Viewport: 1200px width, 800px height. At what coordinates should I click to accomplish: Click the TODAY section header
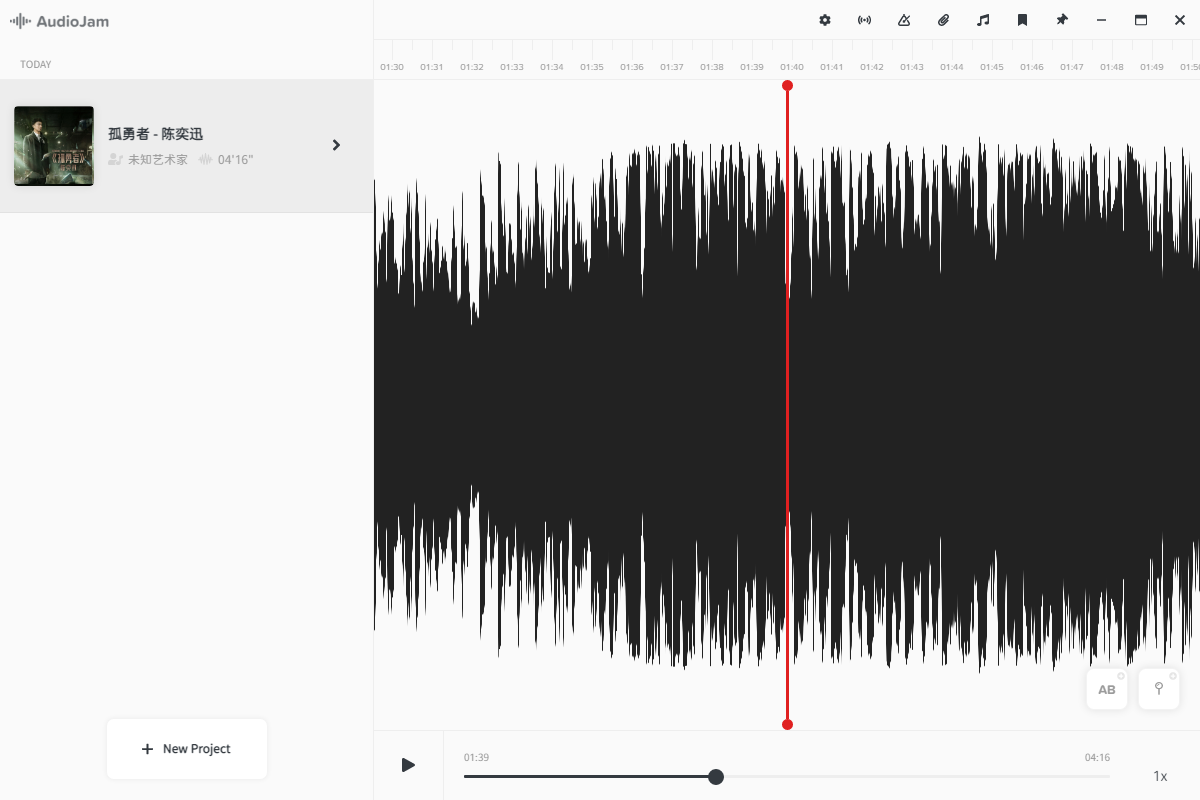point(36,64)
